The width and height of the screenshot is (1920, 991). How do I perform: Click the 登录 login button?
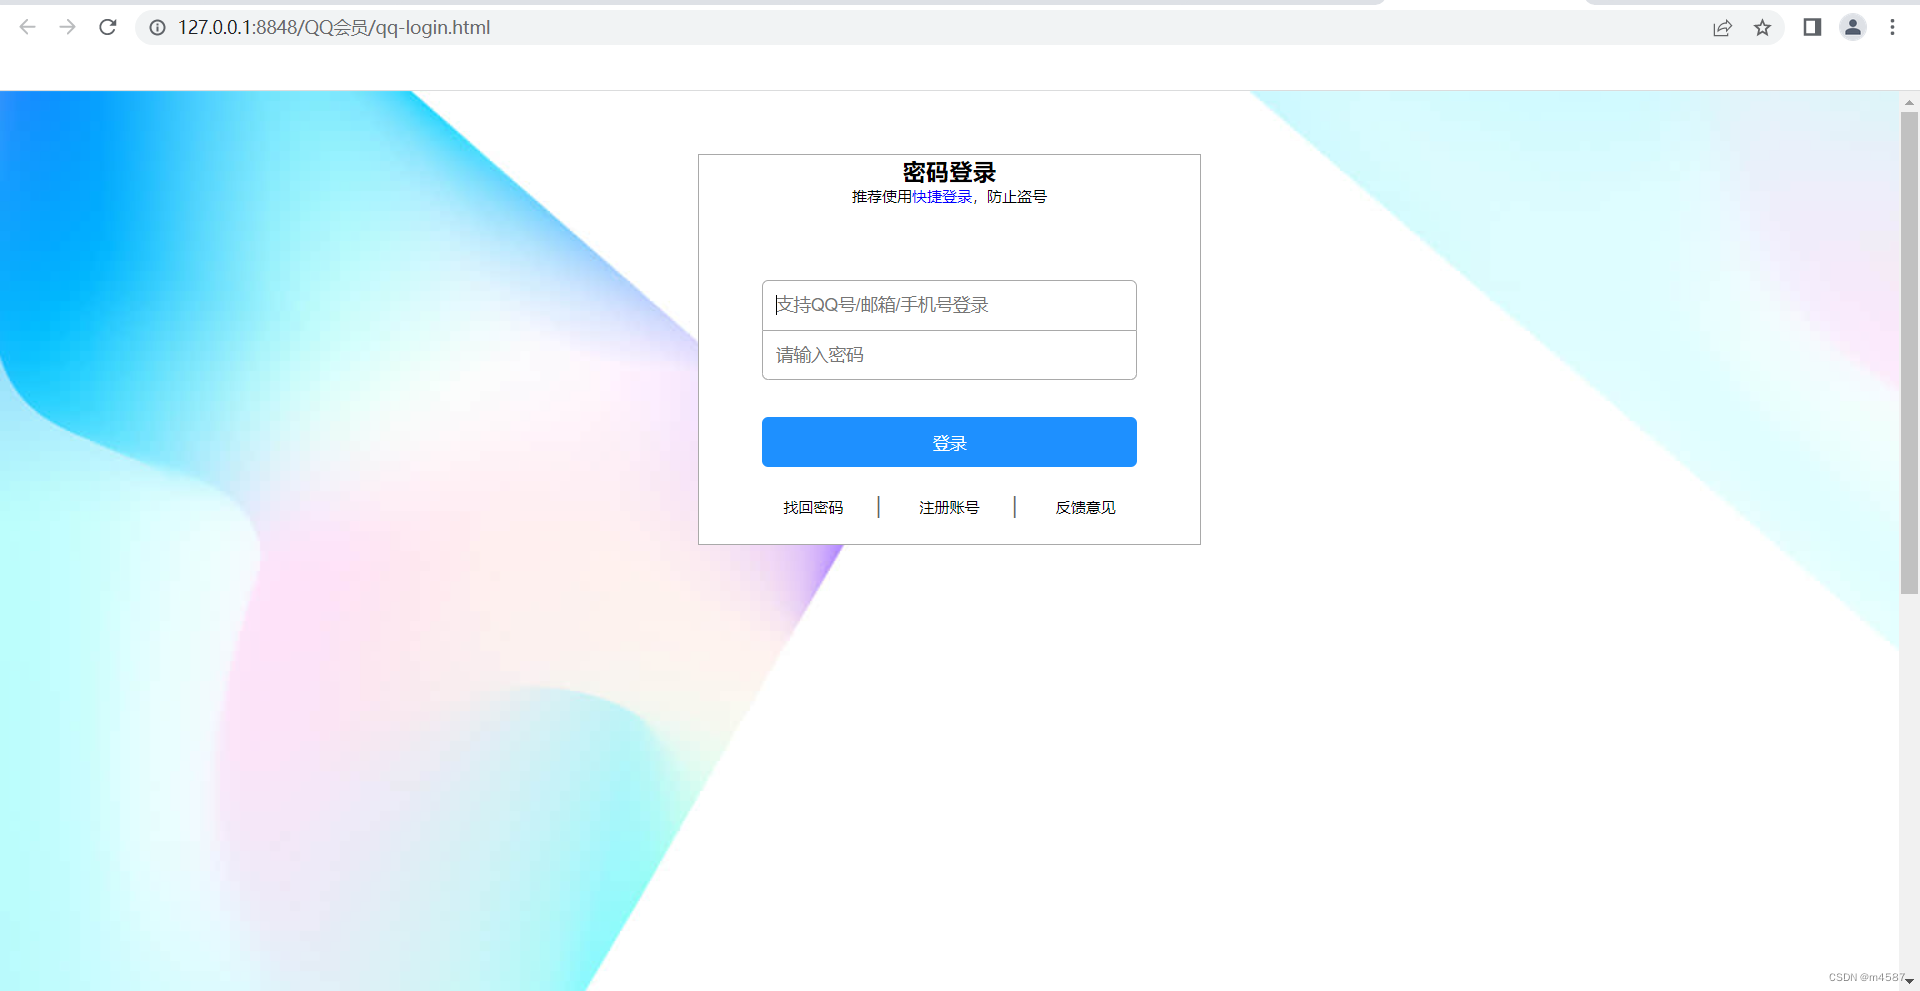(x=948, y=442)
